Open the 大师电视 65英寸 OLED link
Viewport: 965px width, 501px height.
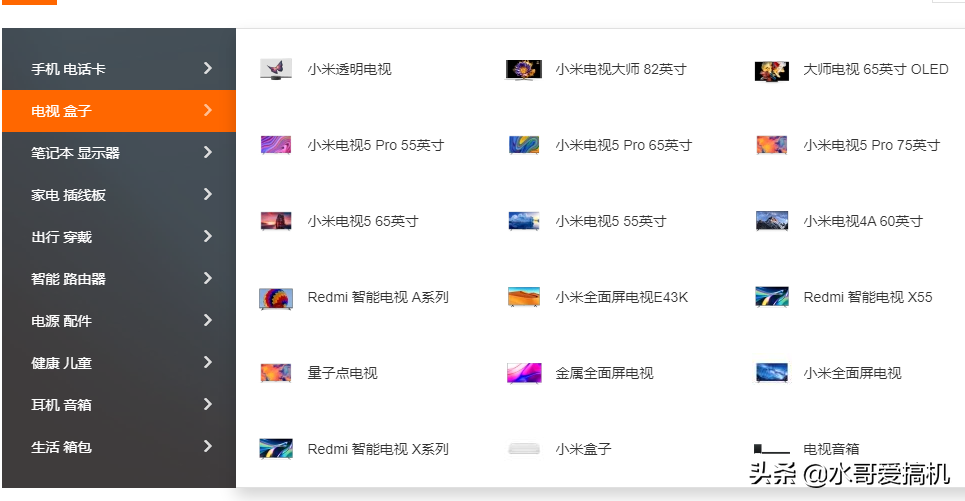[x=876, y=70]
